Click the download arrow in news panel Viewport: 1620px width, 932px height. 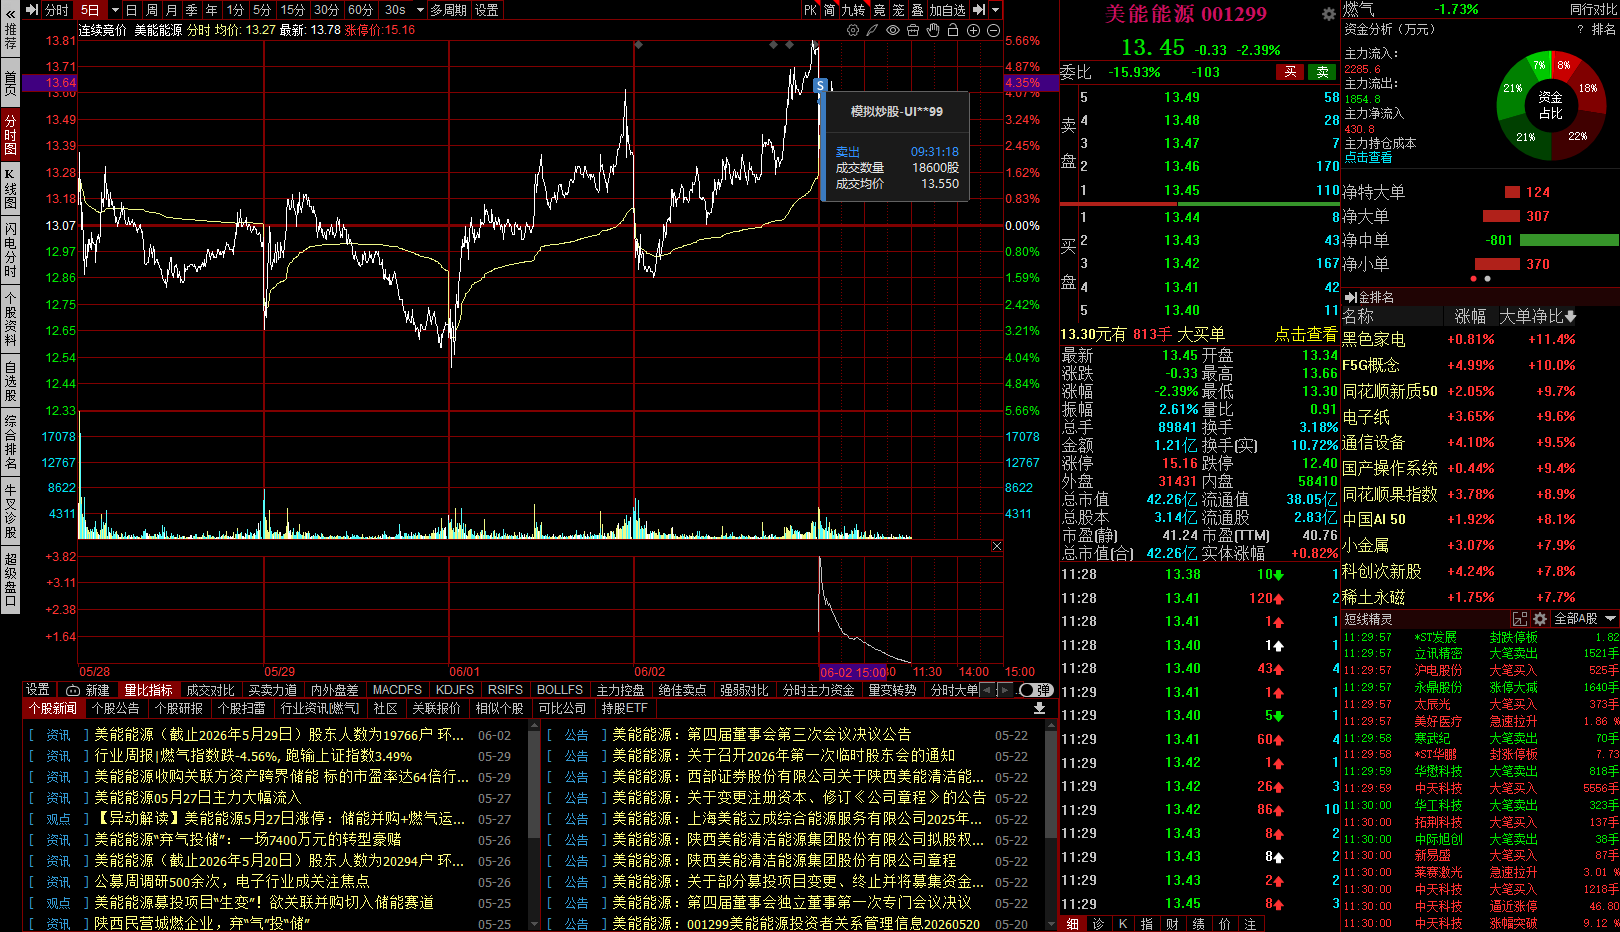pyautogui.click(x=1040, y=708)
